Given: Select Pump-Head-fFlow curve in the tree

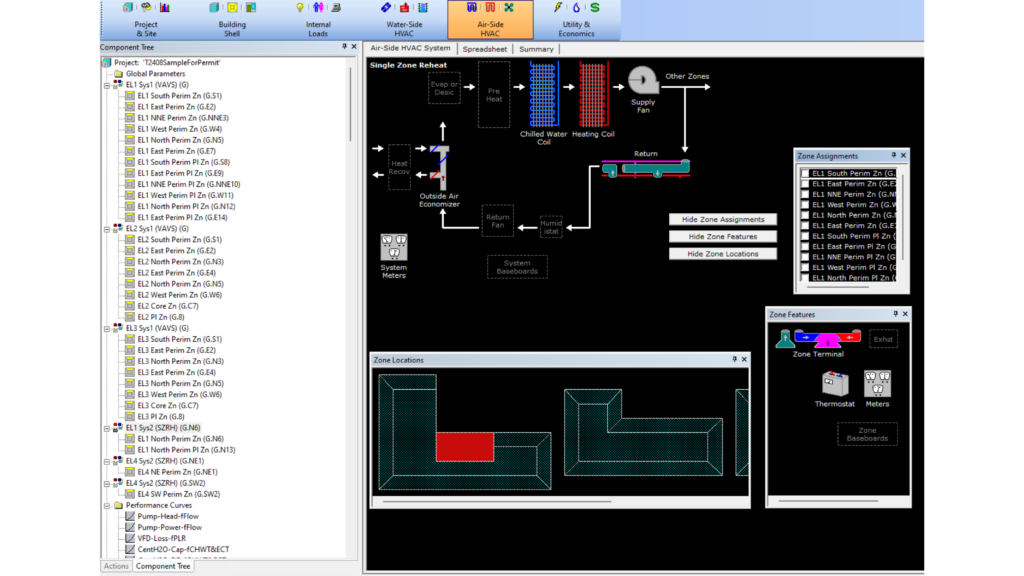Looking at the screenshot, I should tap(169, 516).
